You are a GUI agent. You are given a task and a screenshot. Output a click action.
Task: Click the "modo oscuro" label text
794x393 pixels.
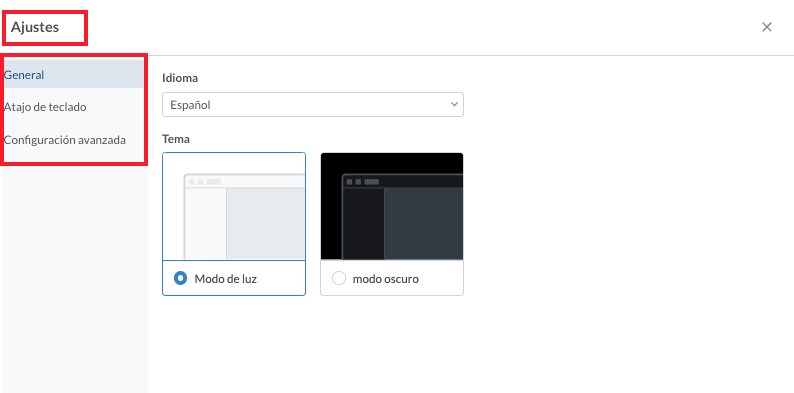(385, 279)
